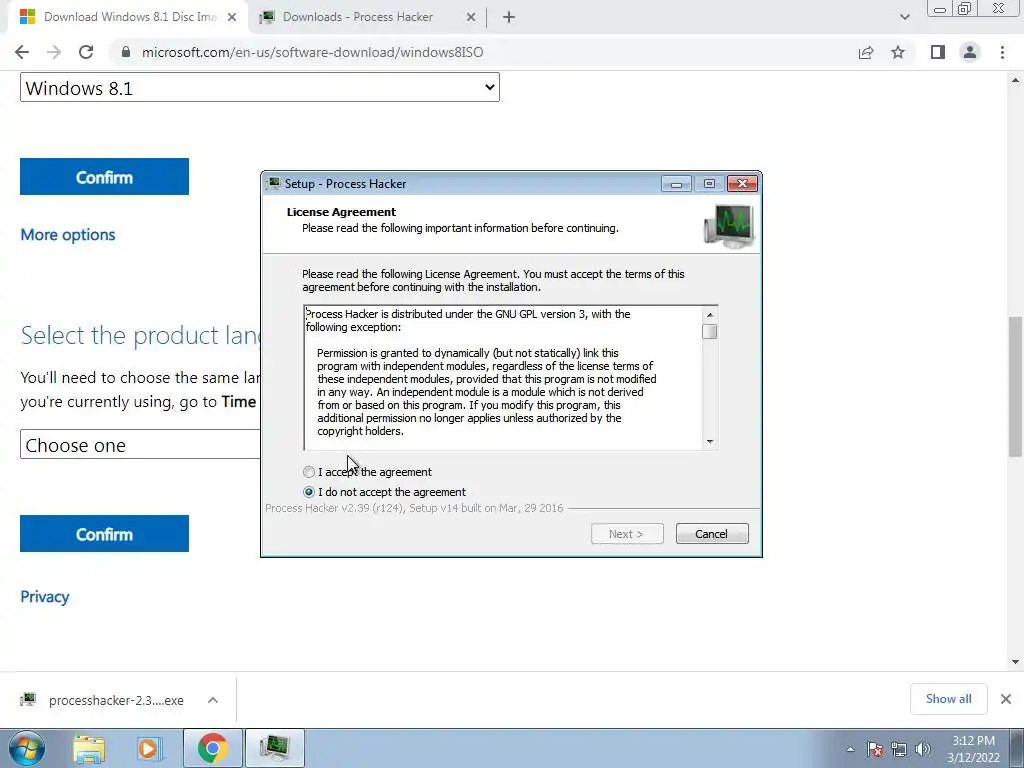Open Action Center flag icon
Viewport: 1024px width, 768px height.
875,749
